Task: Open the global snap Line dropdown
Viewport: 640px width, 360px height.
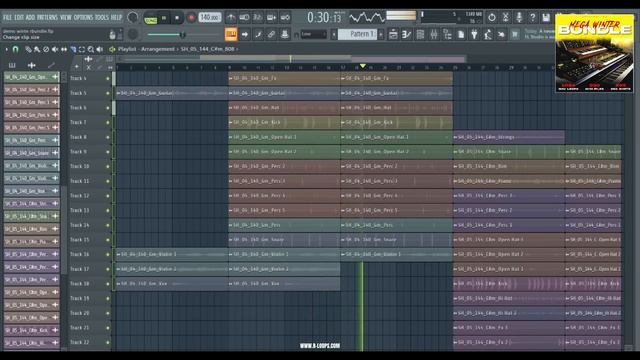Action: pos(313,35)
